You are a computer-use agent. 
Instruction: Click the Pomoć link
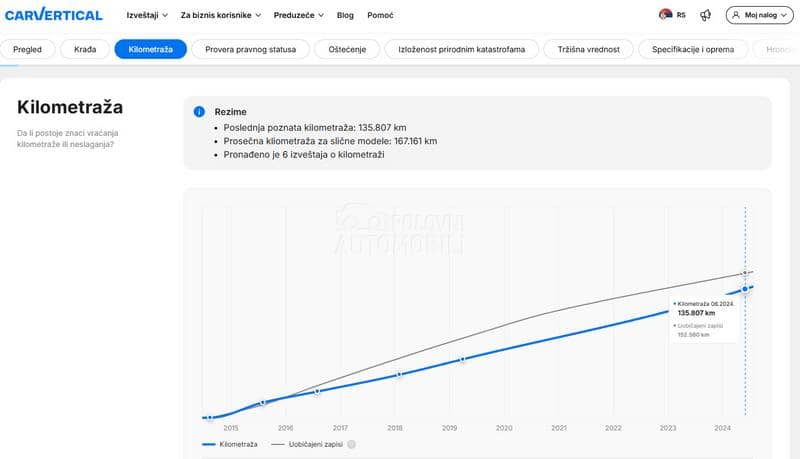pos(380,15)
